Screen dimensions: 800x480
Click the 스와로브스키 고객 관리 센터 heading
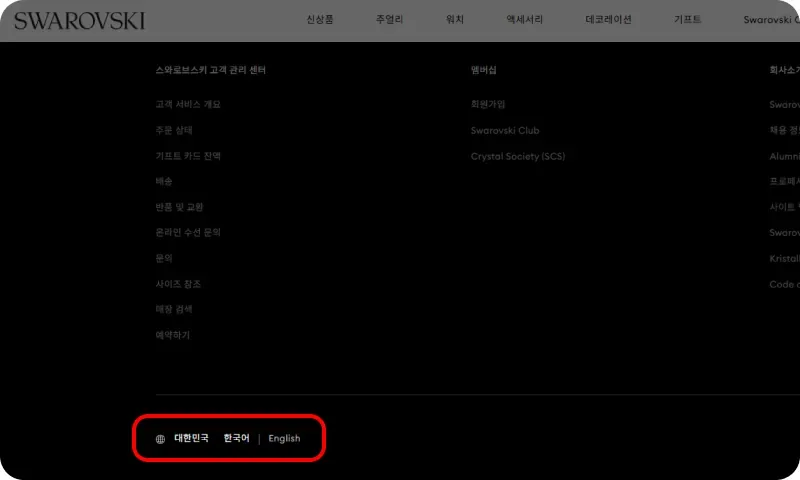210,70
